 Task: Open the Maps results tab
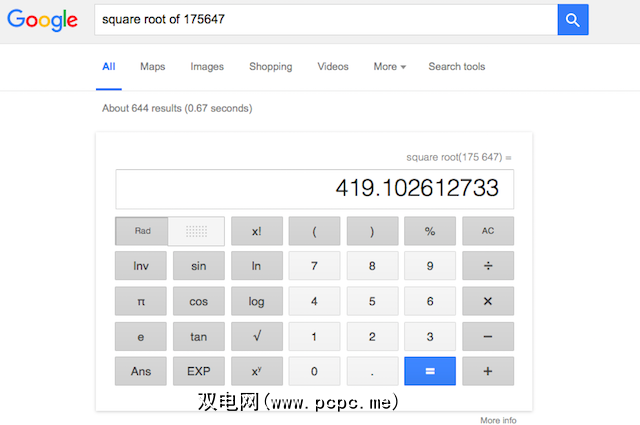point(152,67)
